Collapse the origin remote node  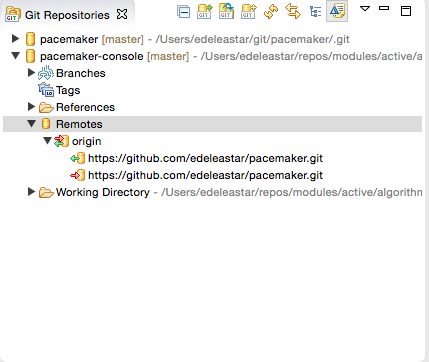point(47,140)
